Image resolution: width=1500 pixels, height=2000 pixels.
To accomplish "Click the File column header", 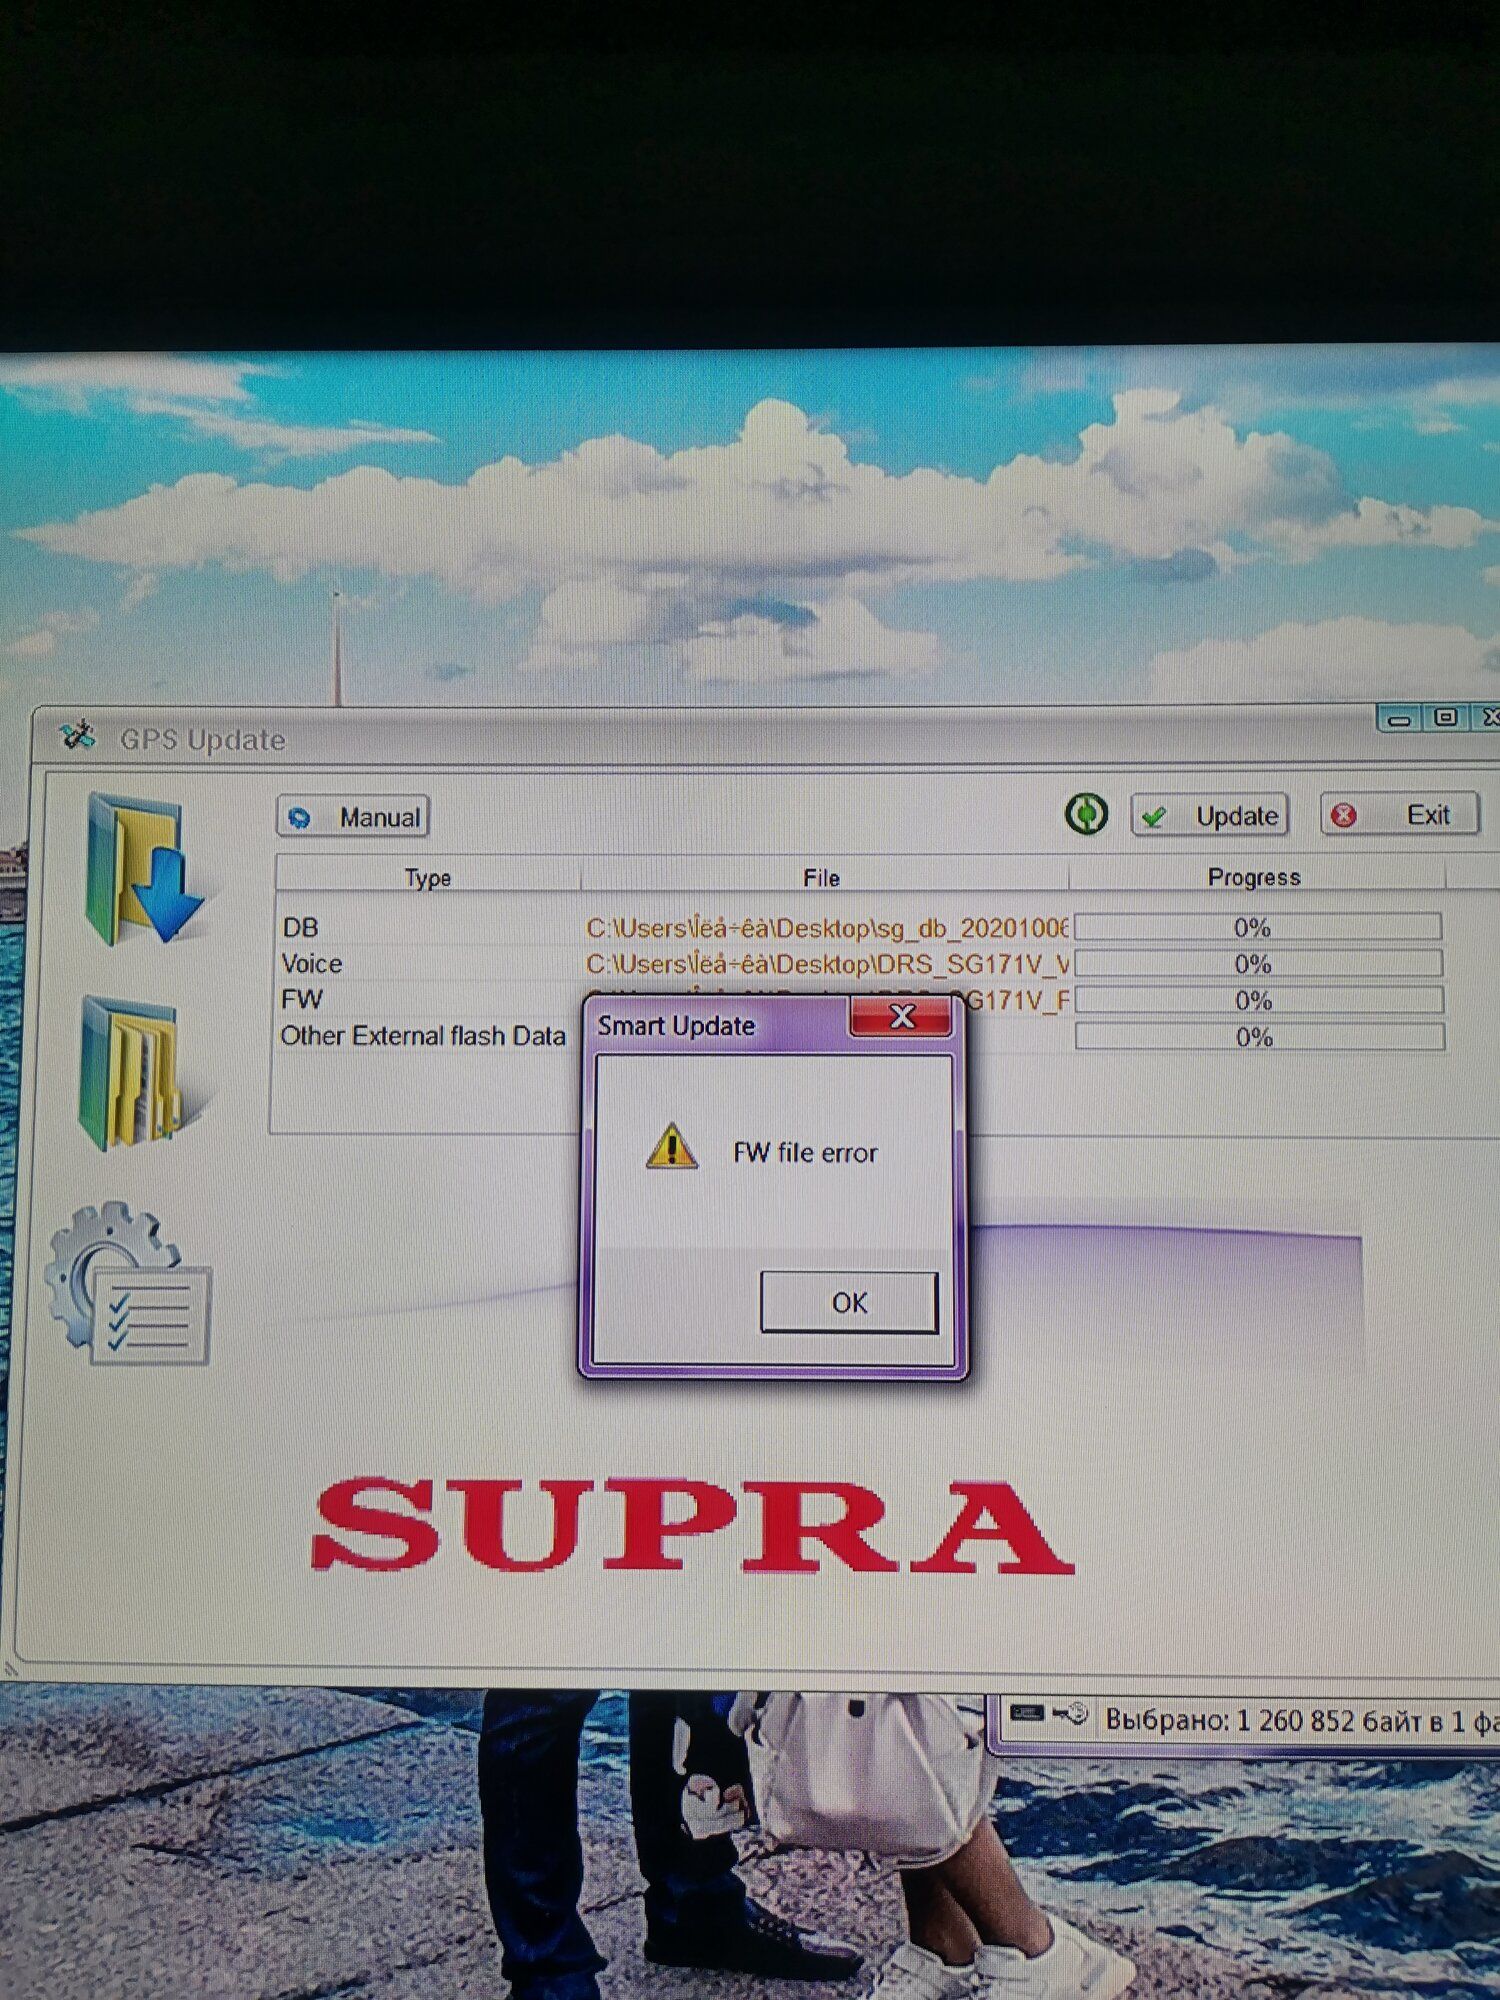I will [x=822, y=877].
